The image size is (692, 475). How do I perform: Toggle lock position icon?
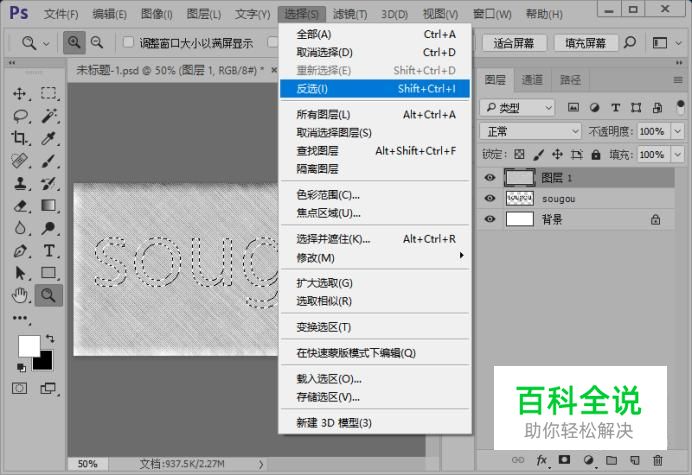coord(557,155)
